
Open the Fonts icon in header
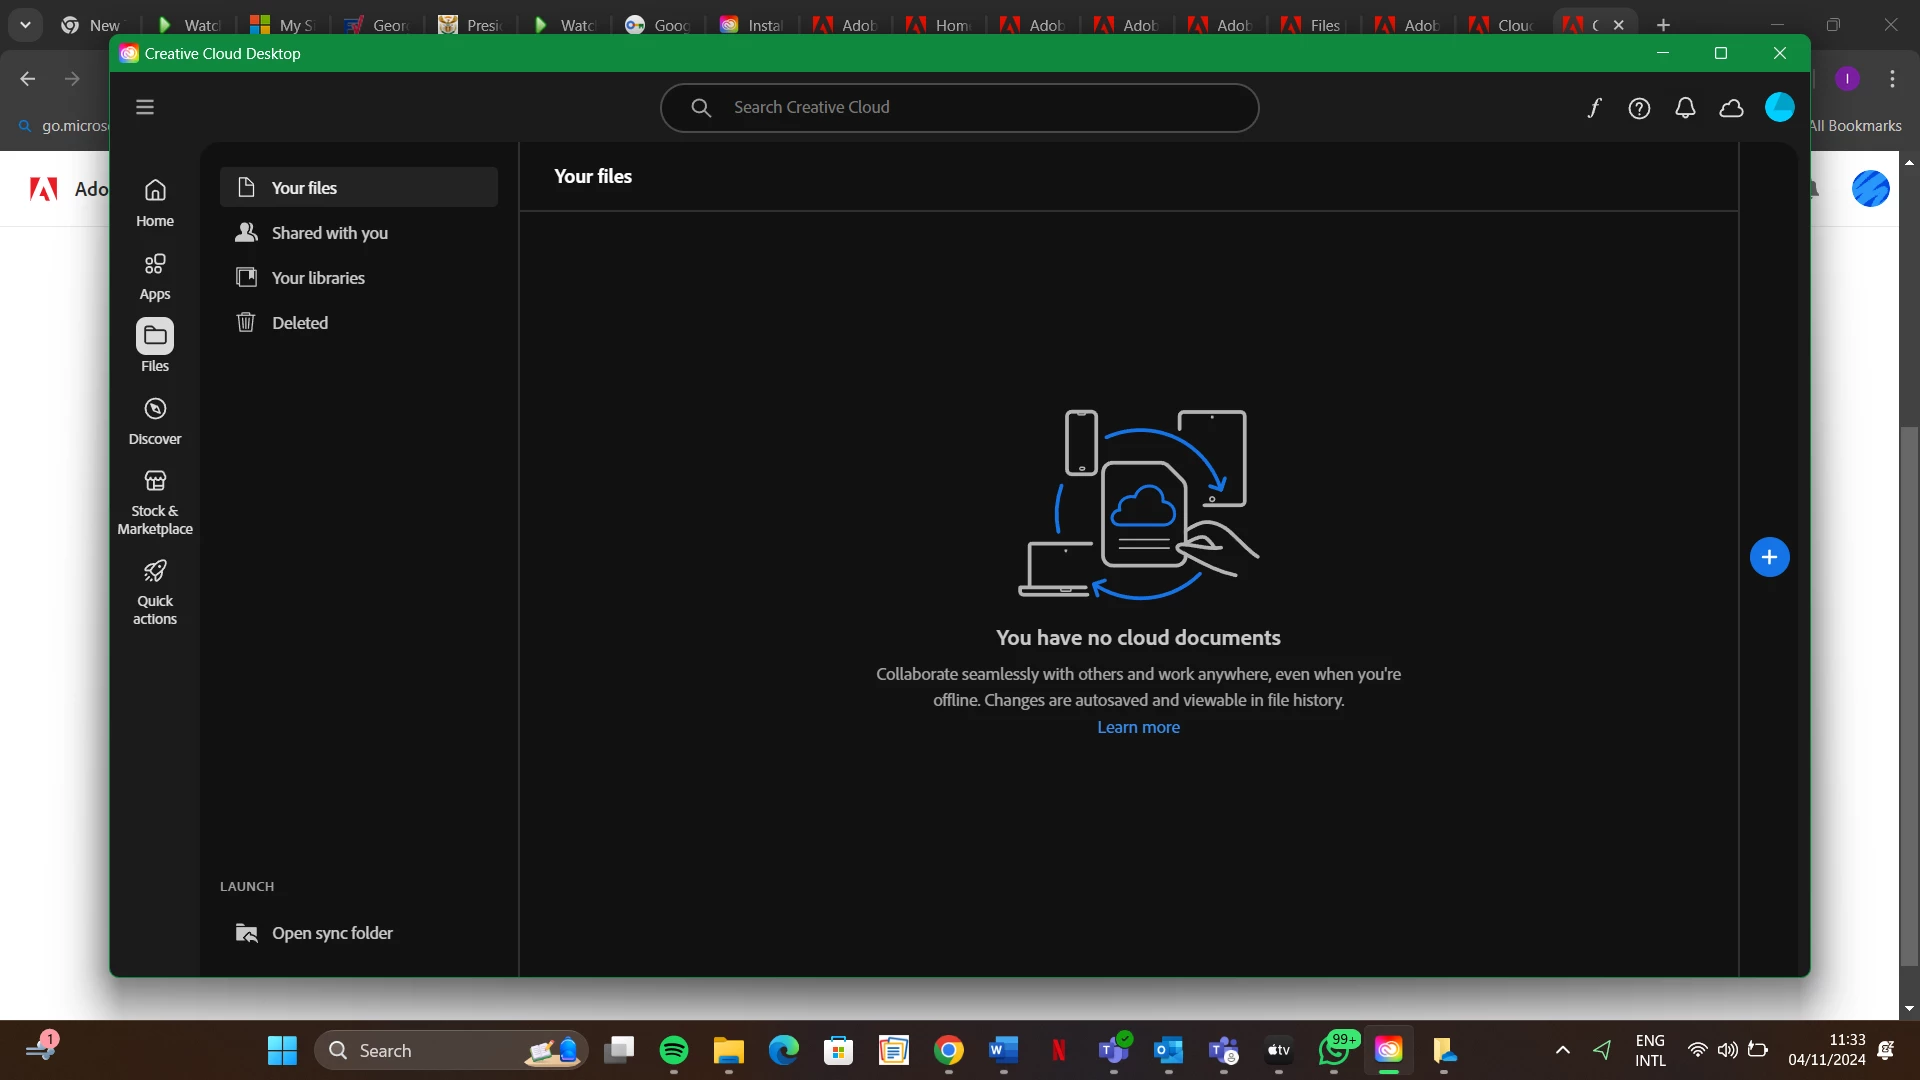(x=1594, y=108)
